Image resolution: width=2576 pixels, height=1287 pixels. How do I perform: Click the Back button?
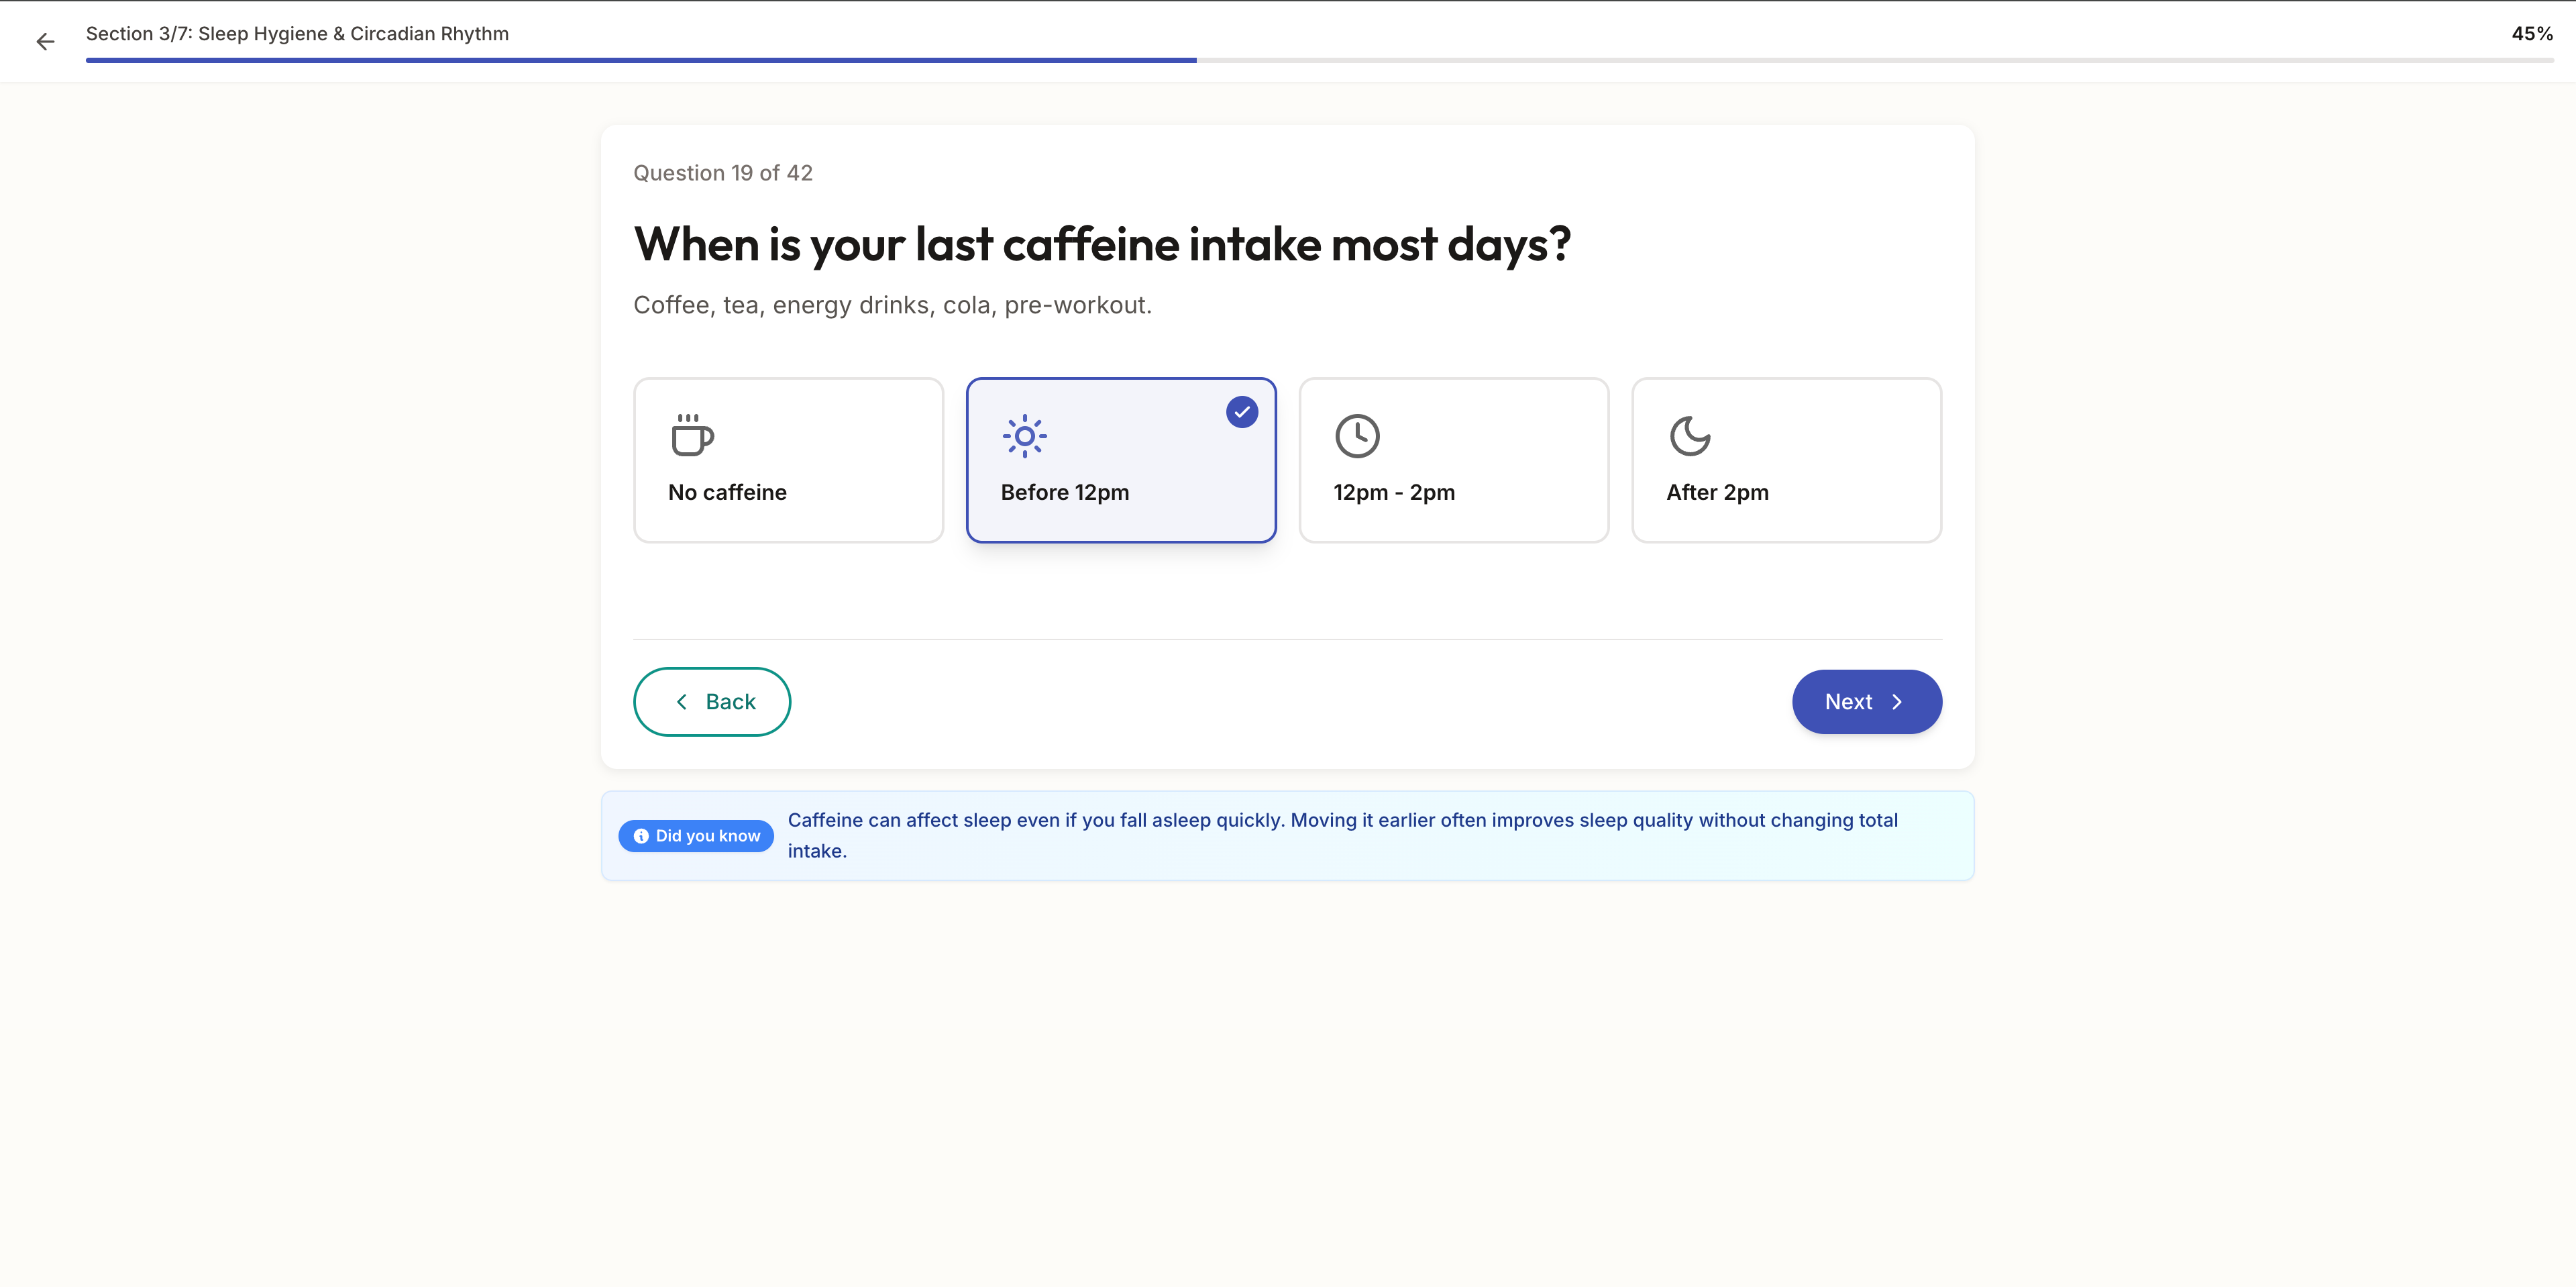711,701
